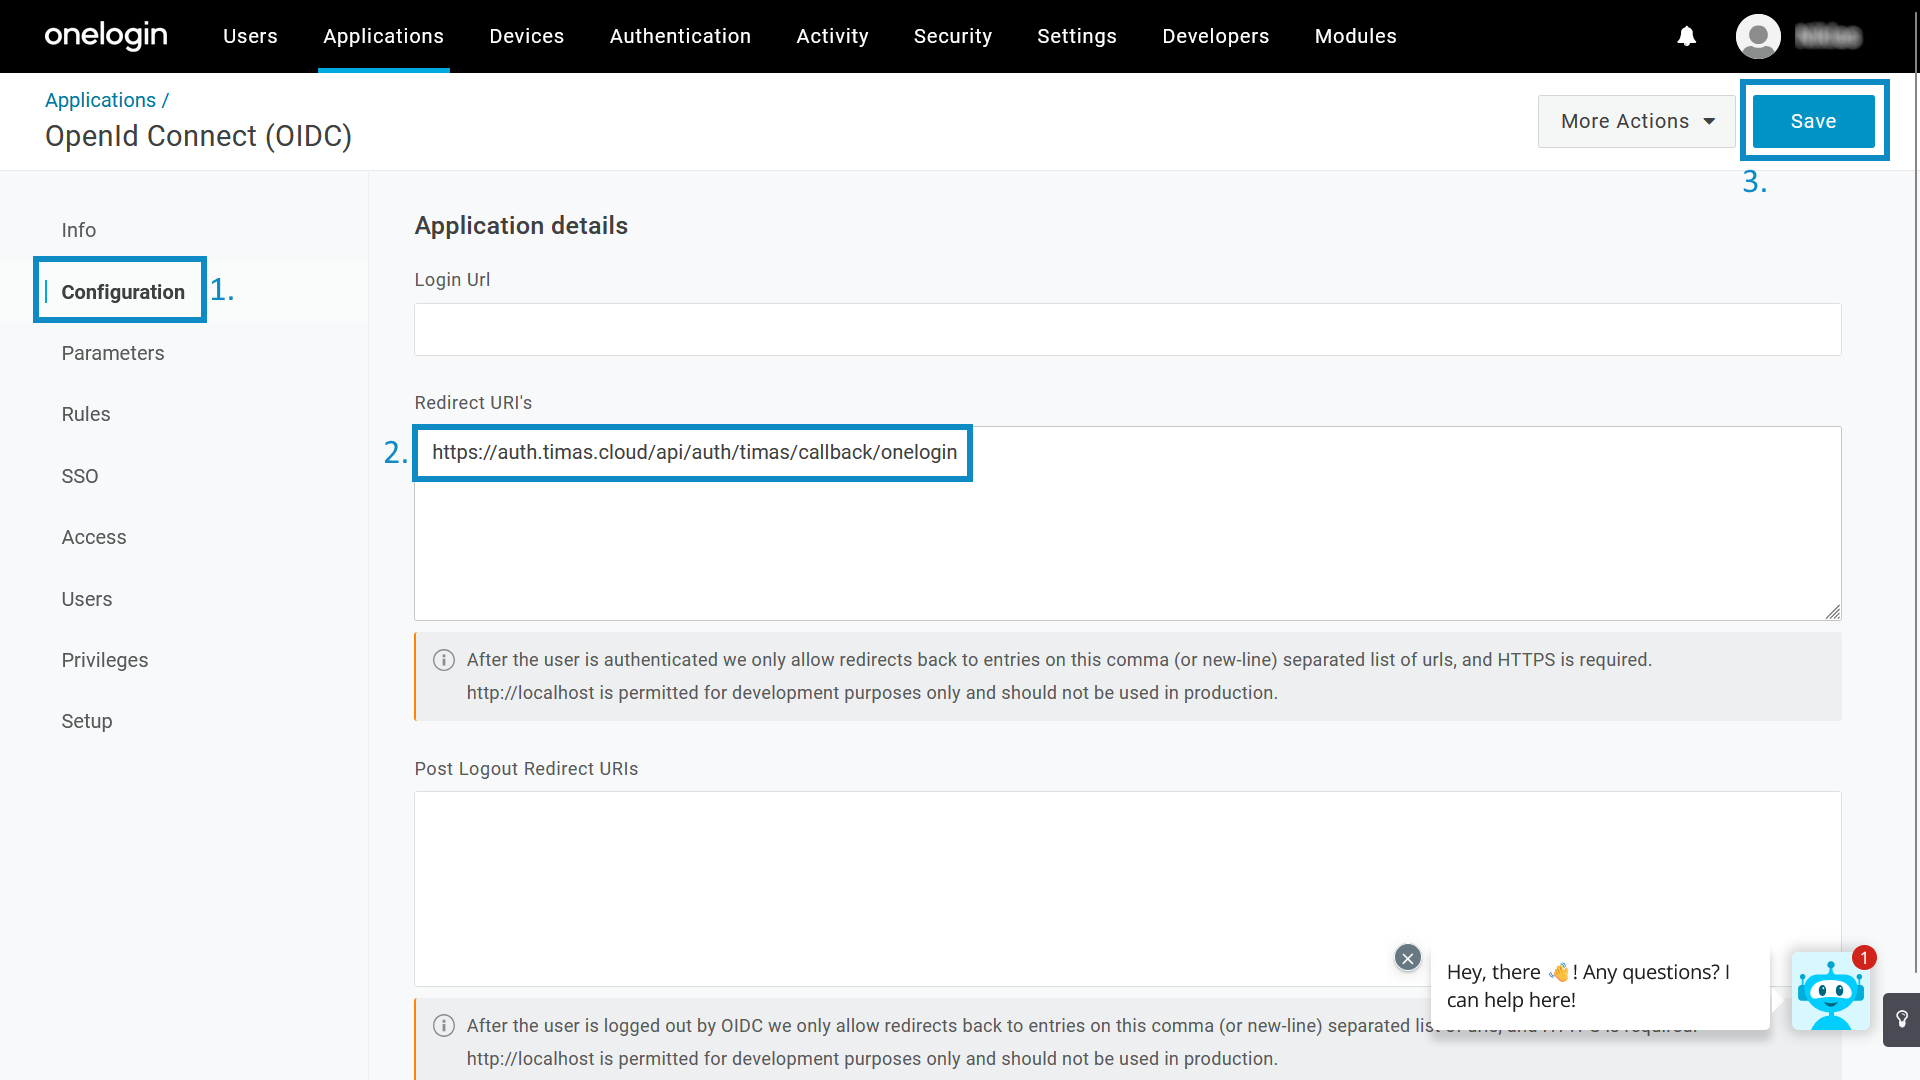
Task: Open the Developers top menu
Action: pos(1215,36)
